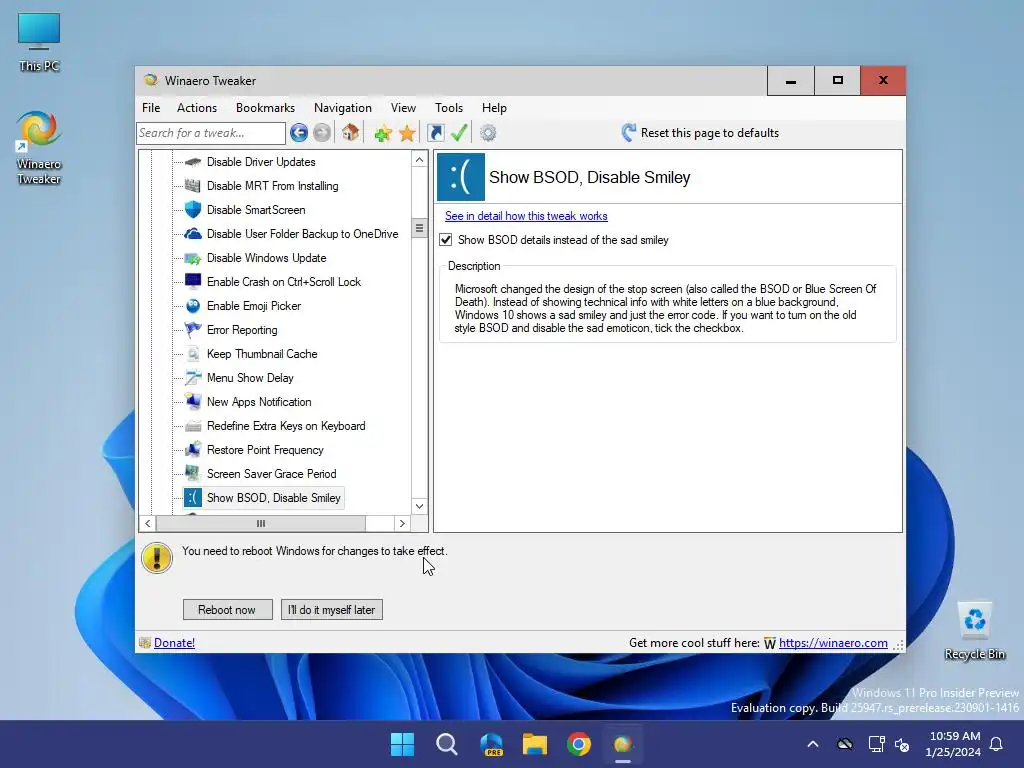This screenshot has width=1024, height=768.
Task: Uncheck Show BSOD details instead of sad smiley
Action: tap(446, 240)
